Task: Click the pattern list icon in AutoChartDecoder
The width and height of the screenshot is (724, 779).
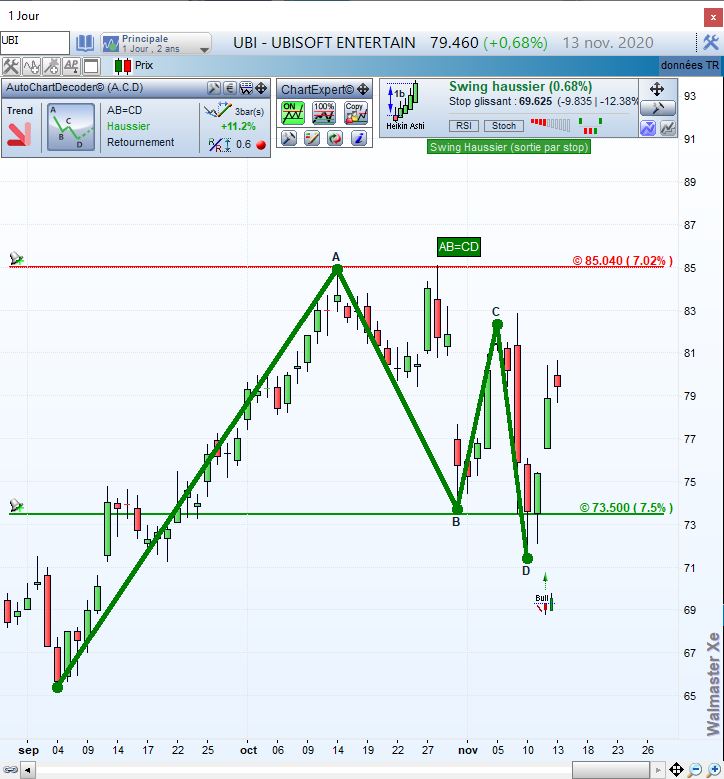Action: pos(246,88)
